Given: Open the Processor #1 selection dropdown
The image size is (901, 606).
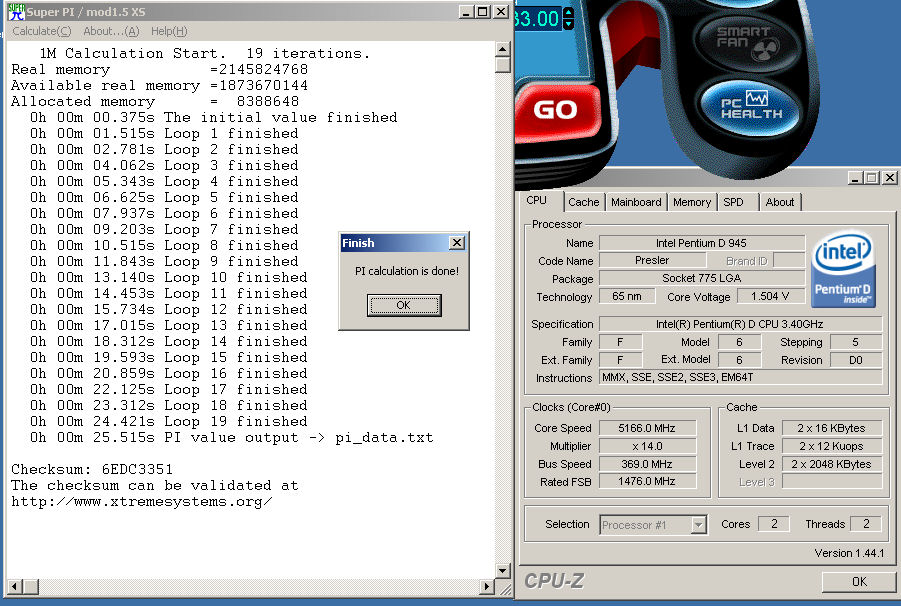Looking at the screenshot, I should [x=698, y=525].
